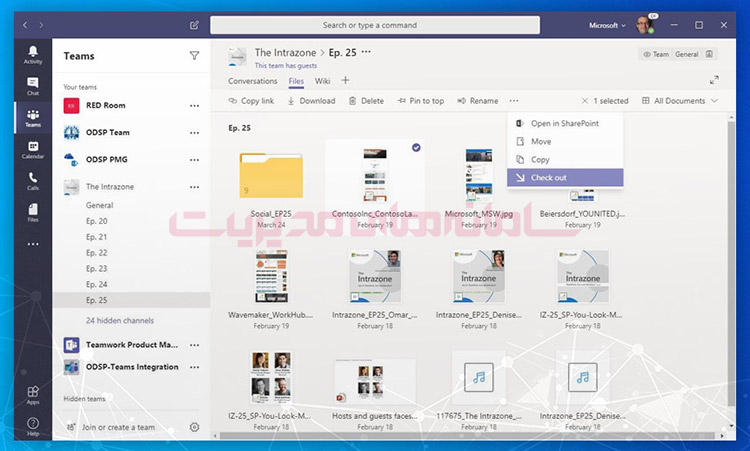Viewport: 750px width, 451px height.
Task: Select the RED Room team
Action: (106, 105)
